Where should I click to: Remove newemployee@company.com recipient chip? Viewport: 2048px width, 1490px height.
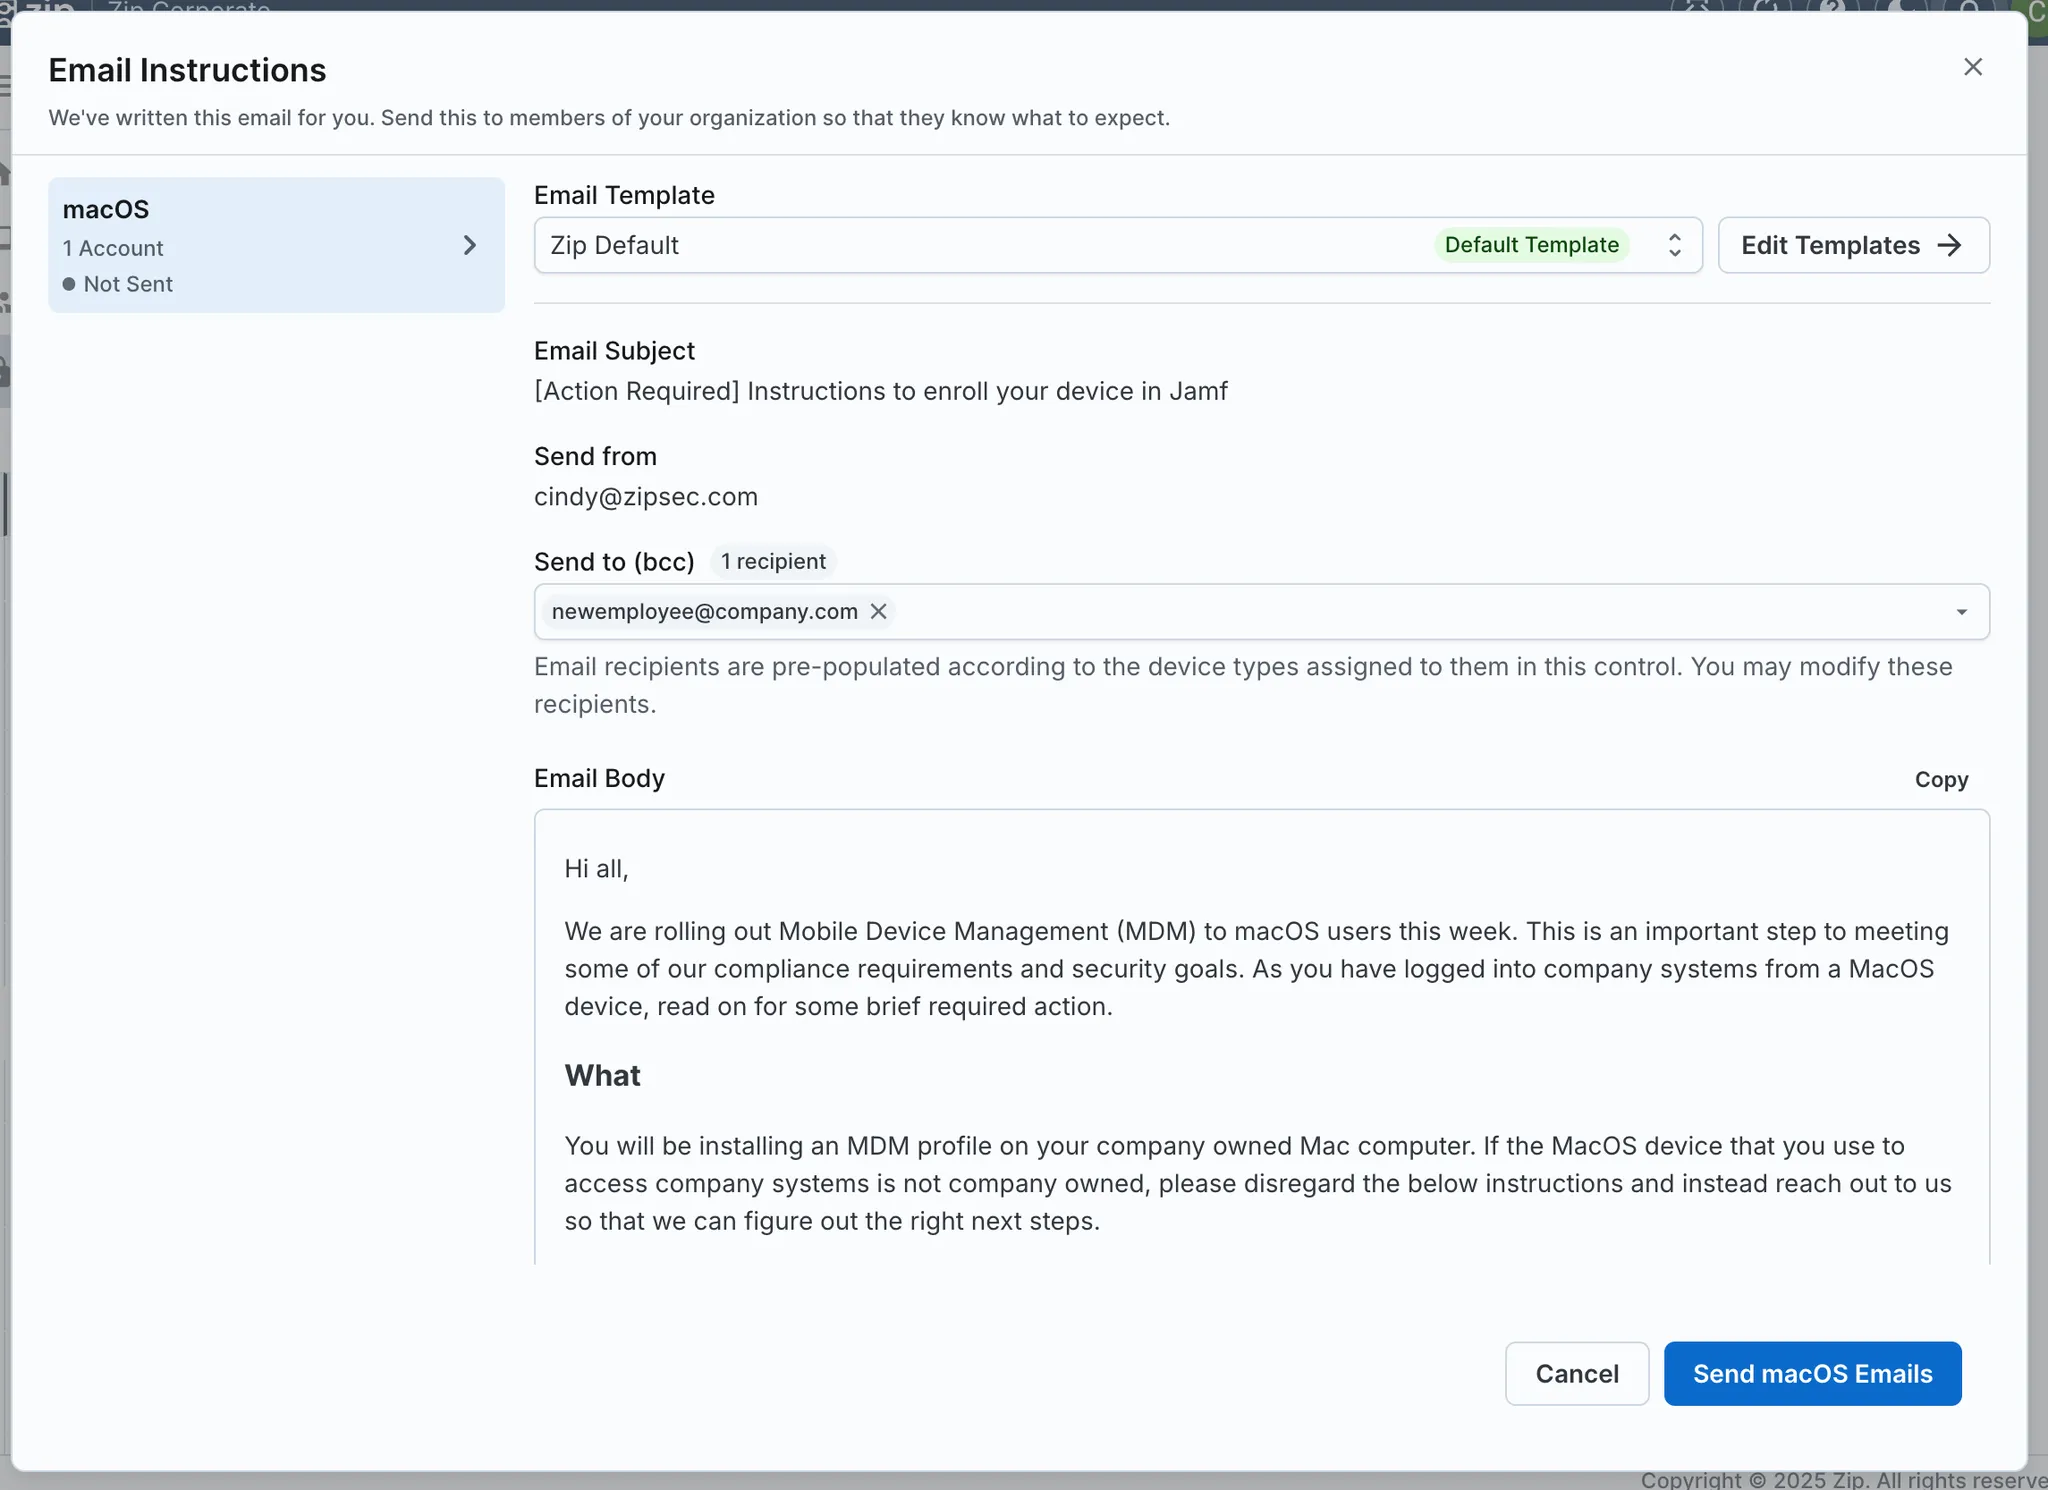point(878,611)
